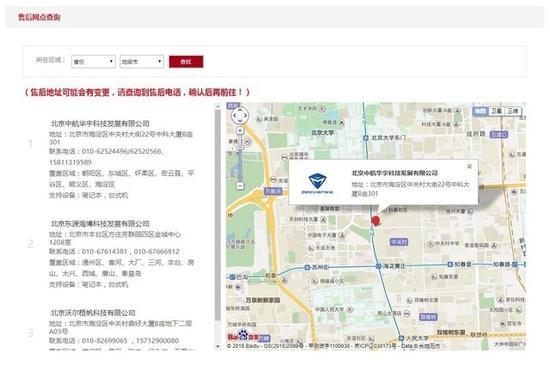
Task: Click 知春里 subway station icon
Action: [450, 264]
